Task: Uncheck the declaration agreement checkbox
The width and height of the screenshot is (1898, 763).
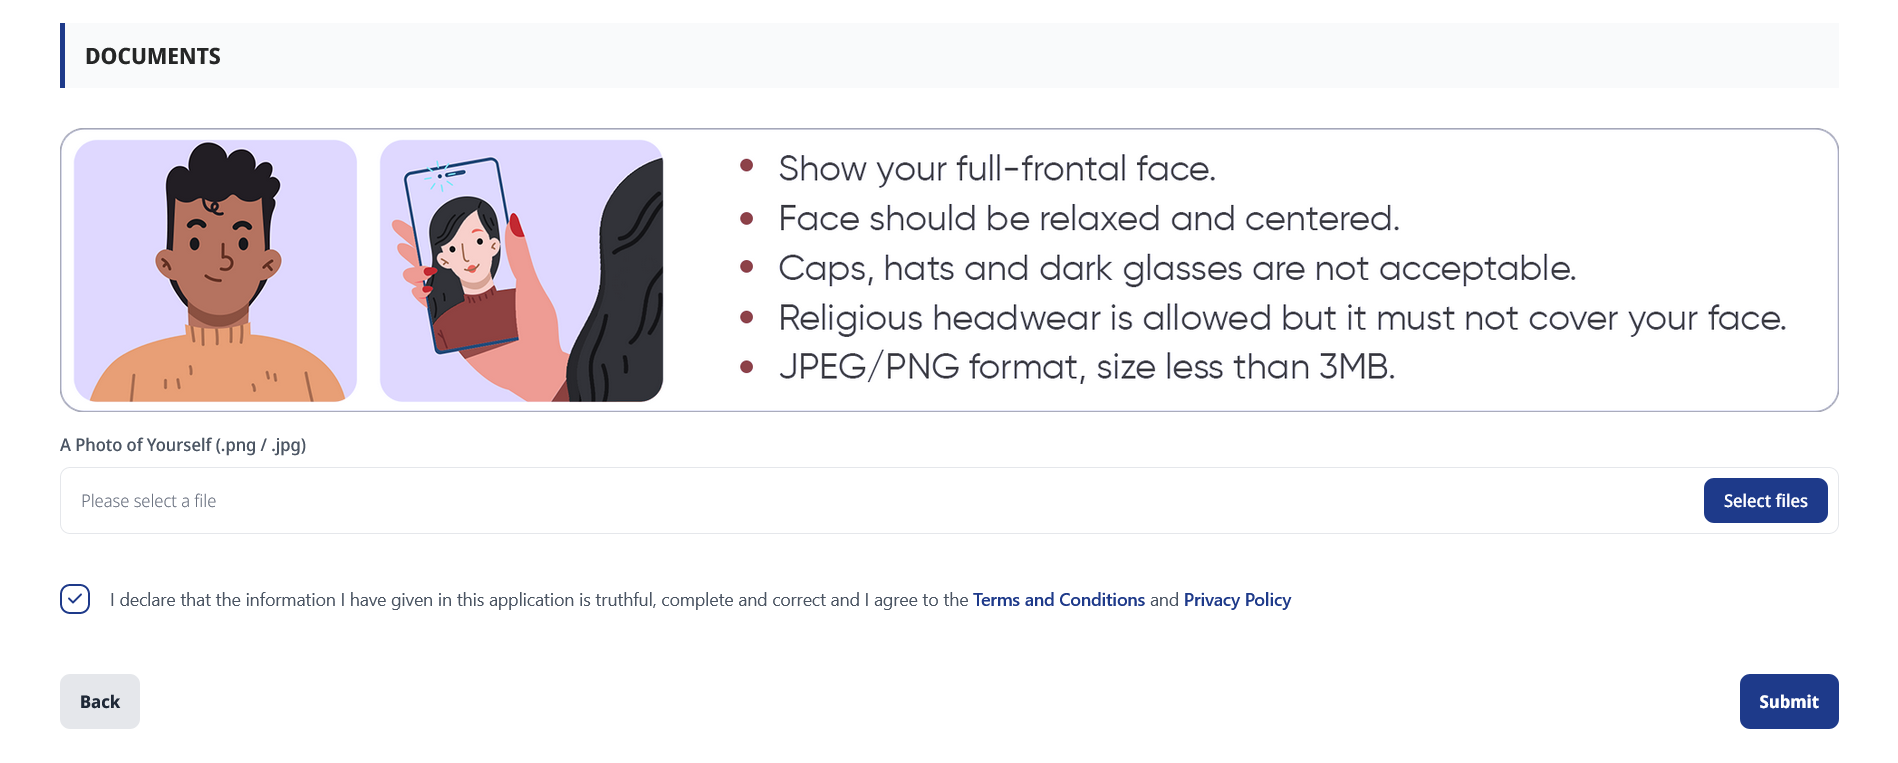Action: 75,599
